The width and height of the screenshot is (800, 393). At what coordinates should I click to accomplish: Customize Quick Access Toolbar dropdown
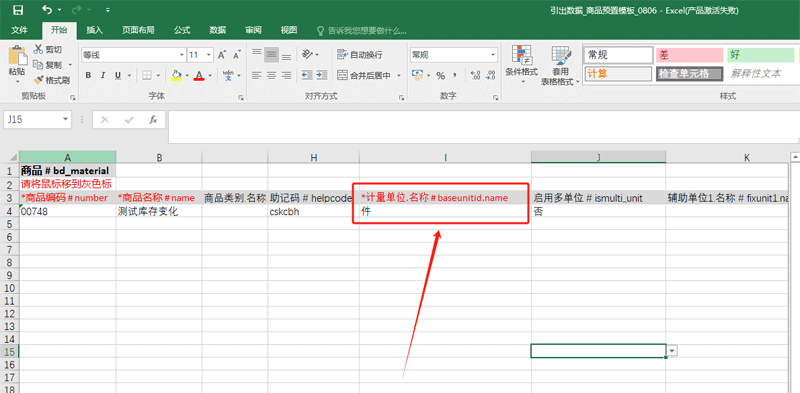point(108,10)
